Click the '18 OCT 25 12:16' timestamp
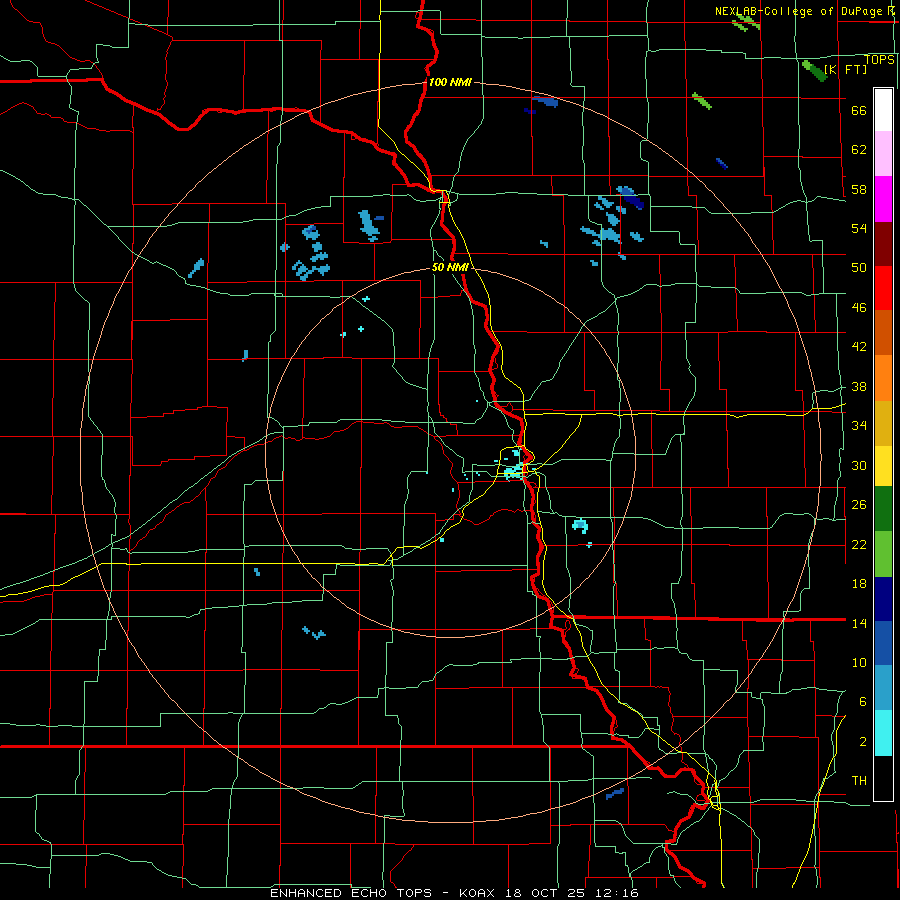This screenshot has height=900, width=900. 572,893
